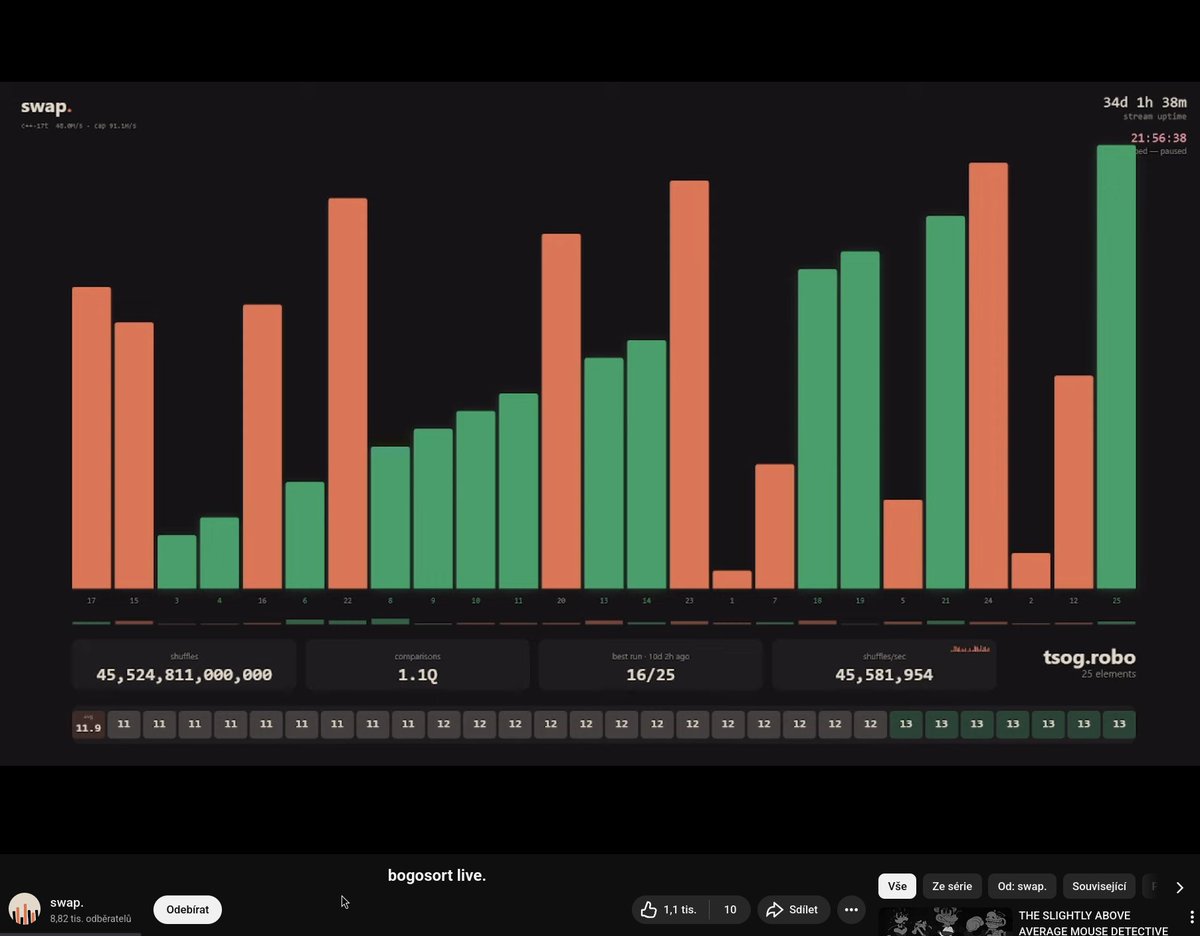
Task: Click the shuffles count 45,524,811,000,000
Action: click(184, 675)
